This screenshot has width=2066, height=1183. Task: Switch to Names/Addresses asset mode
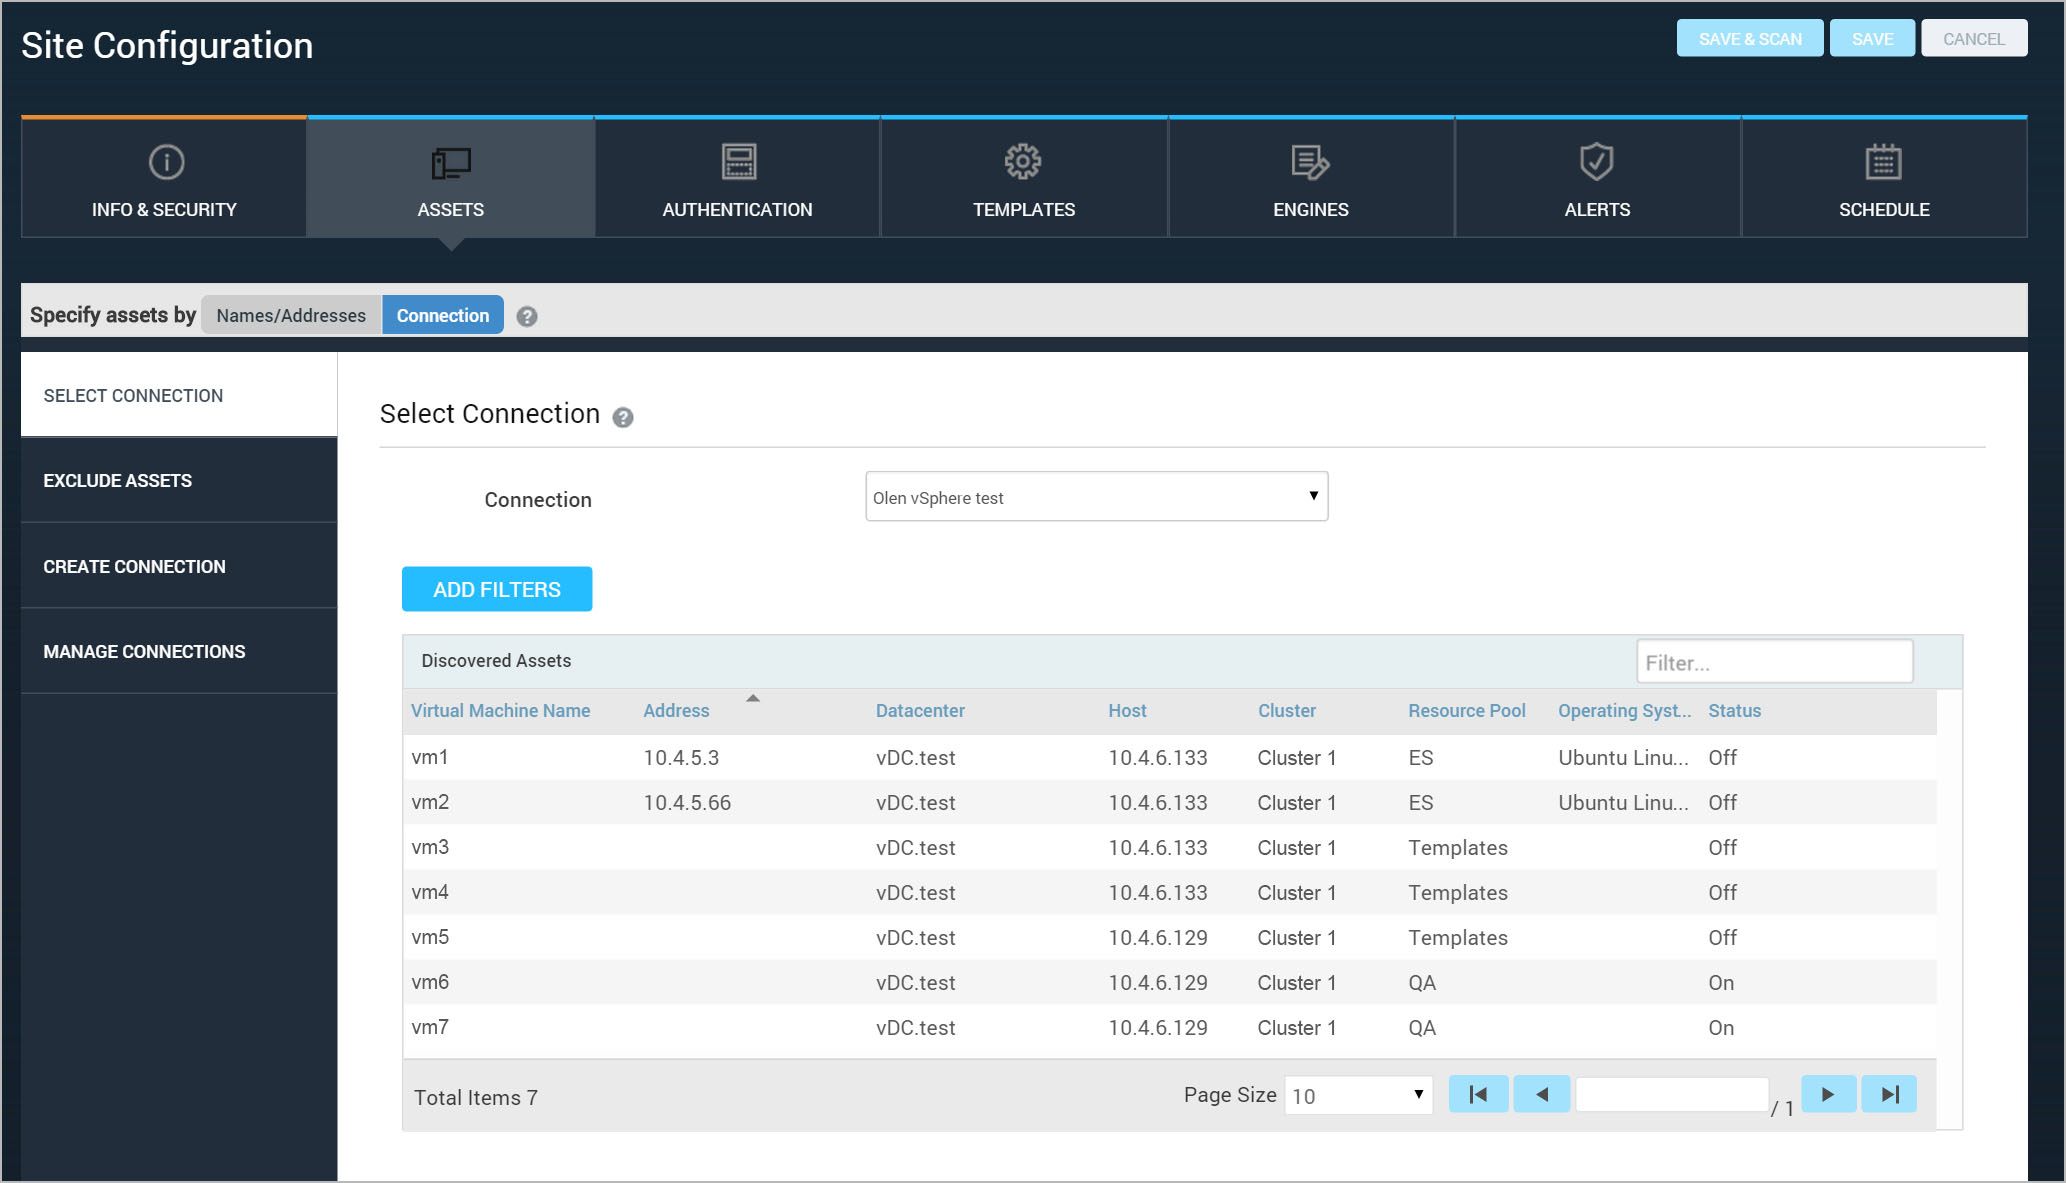[291, 315]
